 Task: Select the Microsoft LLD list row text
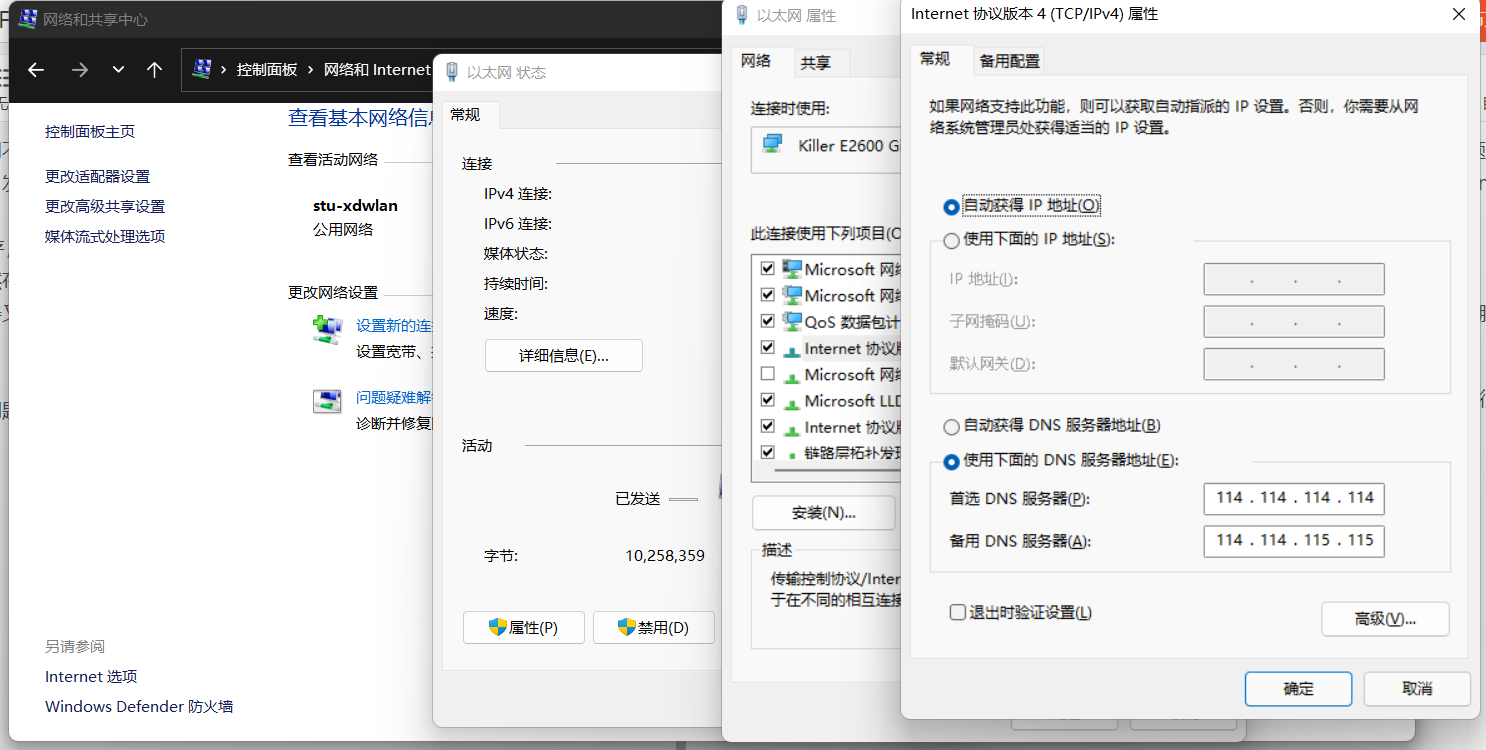click(852, 401)
